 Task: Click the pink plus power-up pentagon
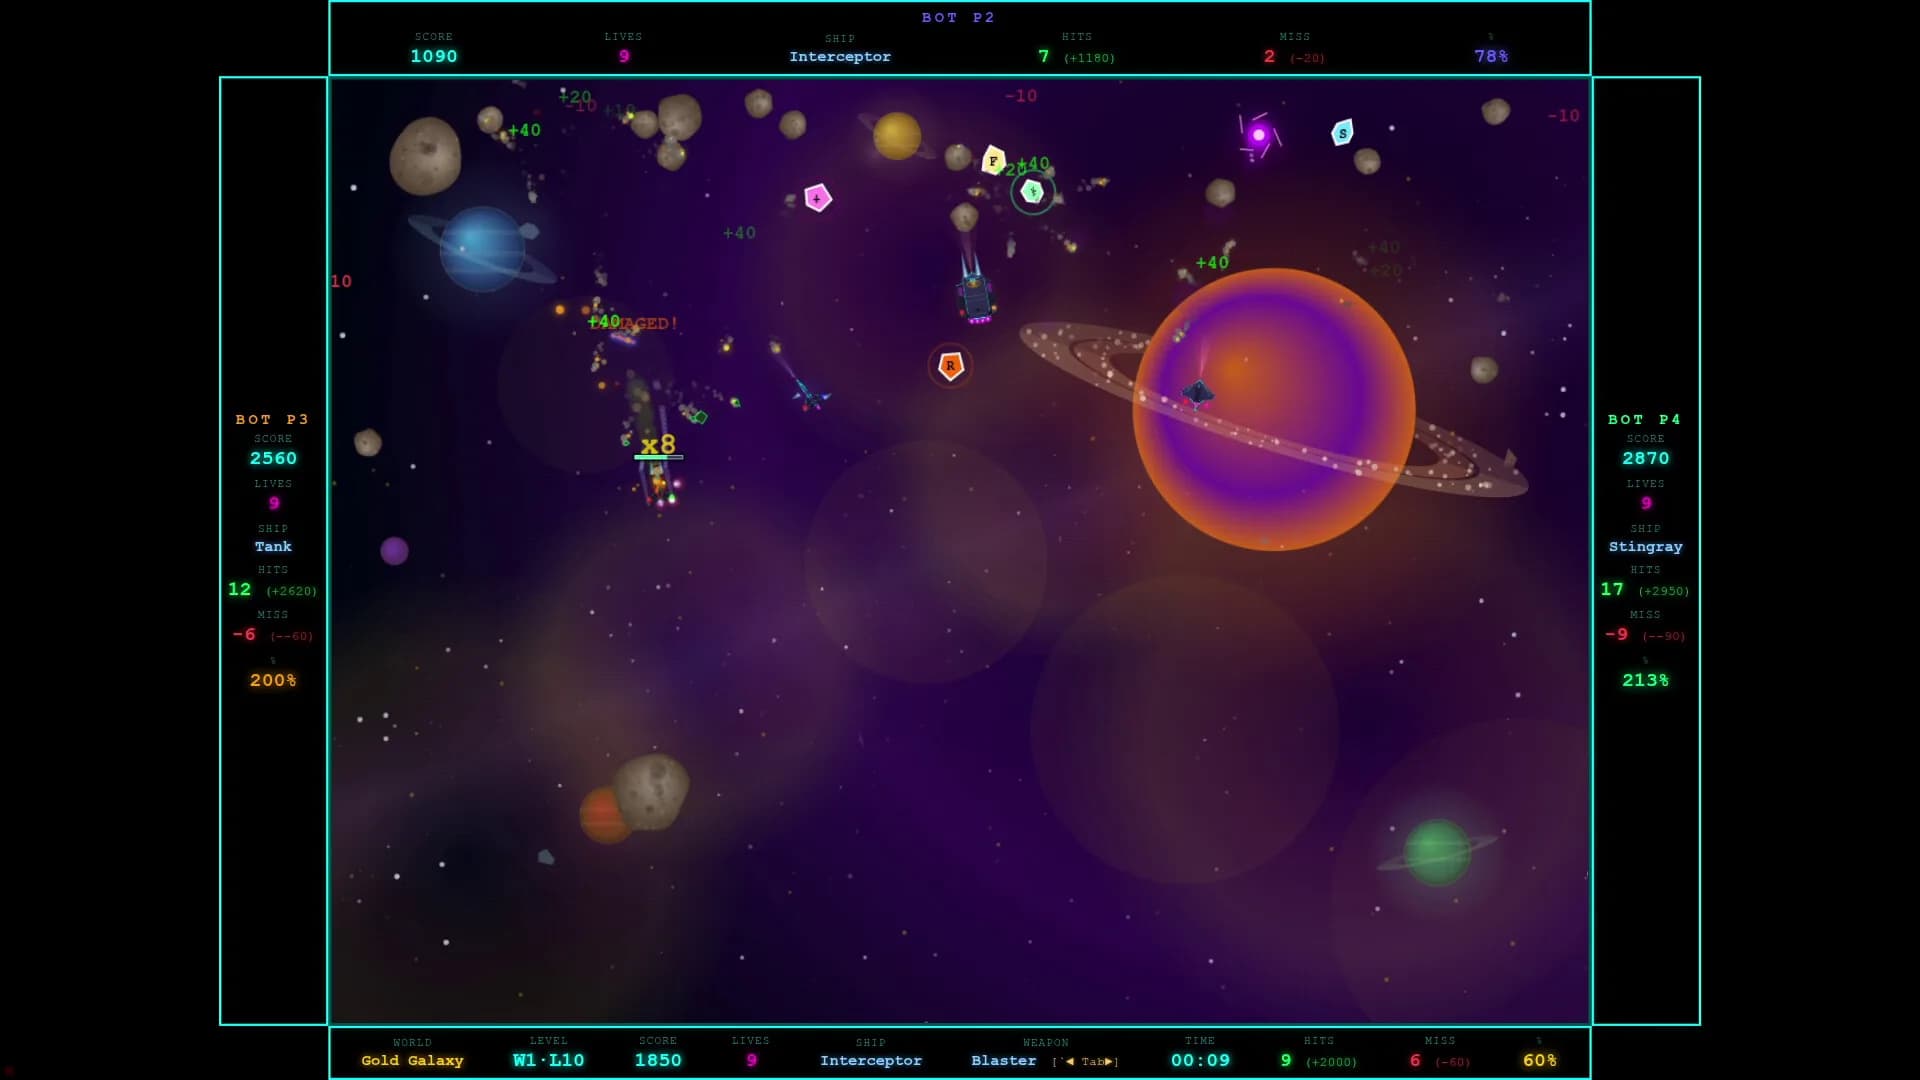pyautogui.click(x=818, y=198)
